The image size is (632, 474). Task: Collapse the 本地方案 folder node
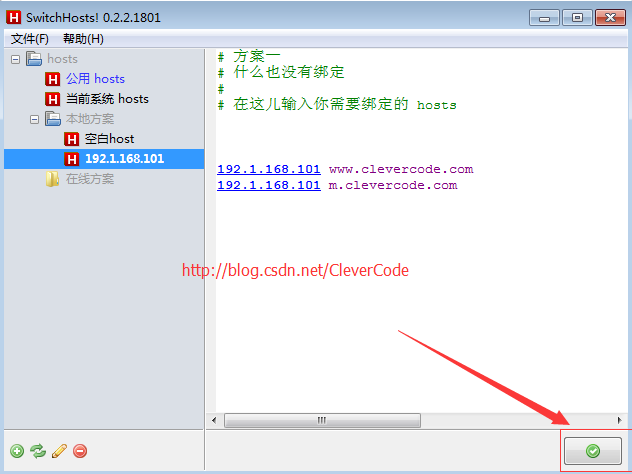tap(34, 119)
